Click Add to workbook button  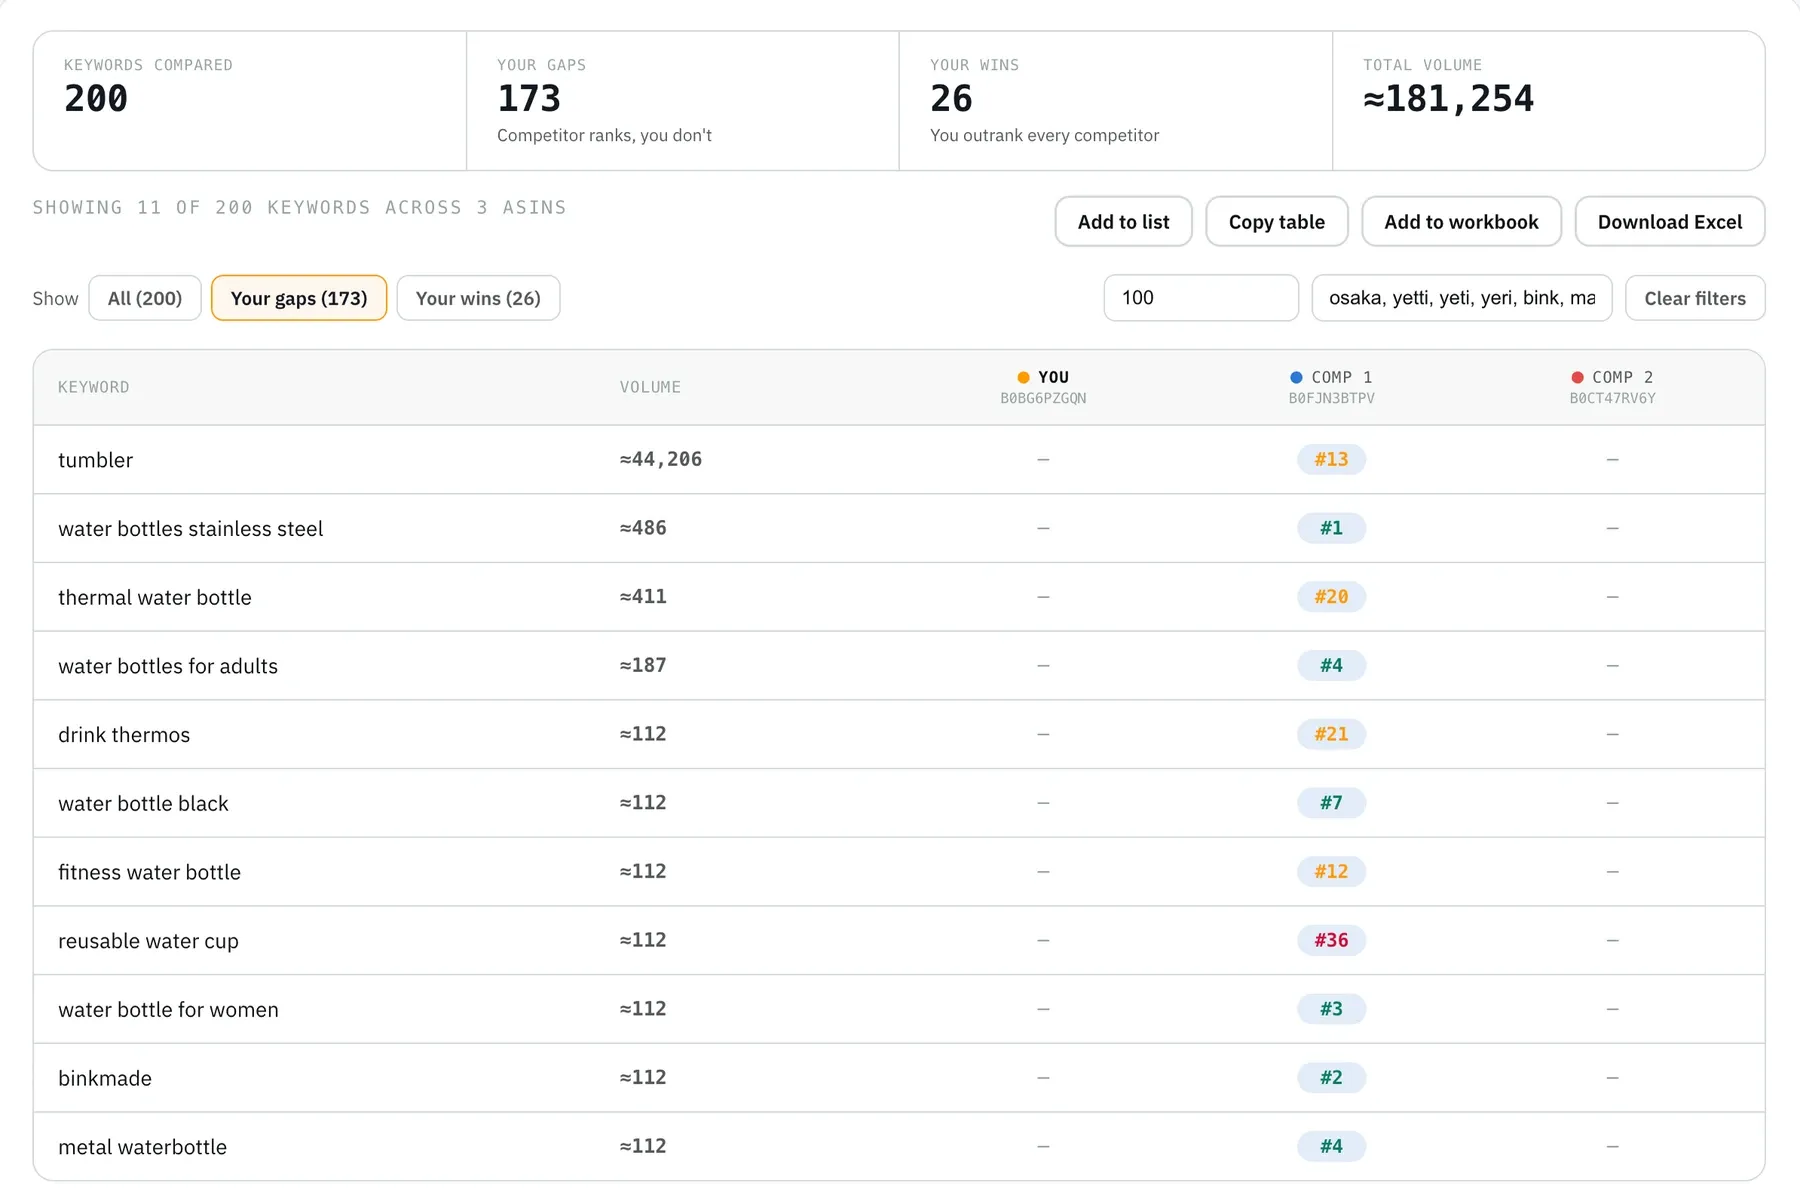coord(1461,221)
